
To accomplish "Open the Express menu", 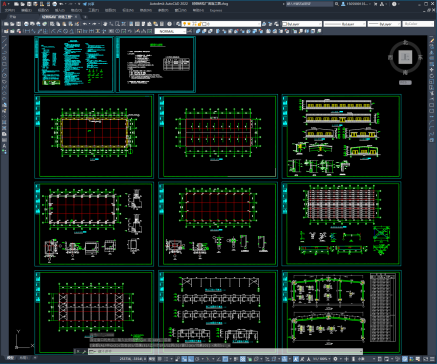I will click(x=216, y=10).
